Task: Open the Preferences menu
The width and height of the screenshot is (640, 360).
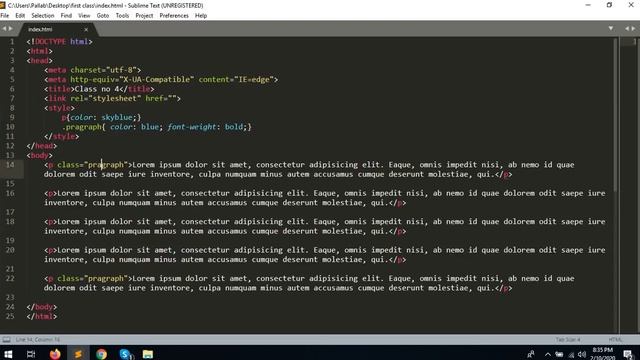Action: [x=174, y=16]
